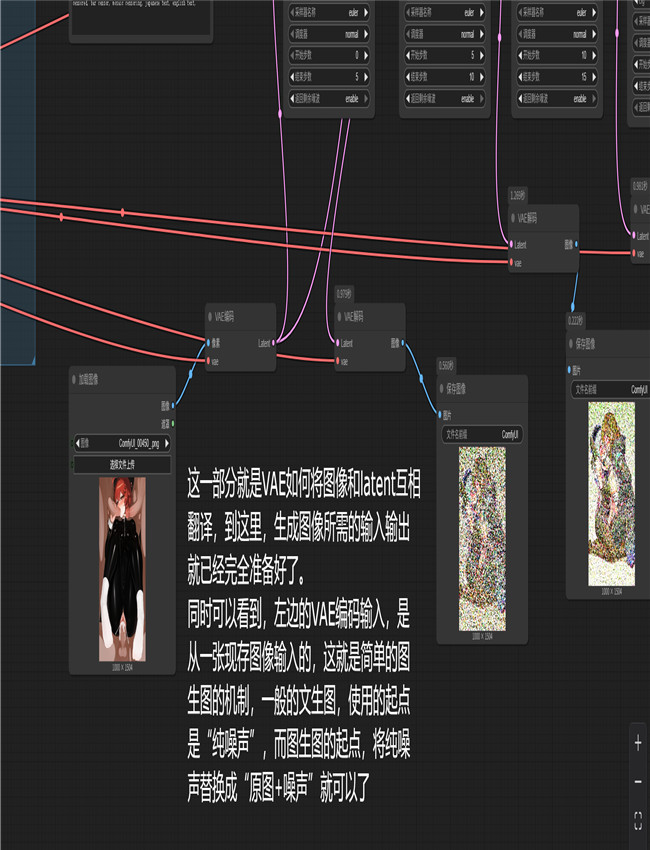Click the 选择文件上传 upload button

click(122, 464)
